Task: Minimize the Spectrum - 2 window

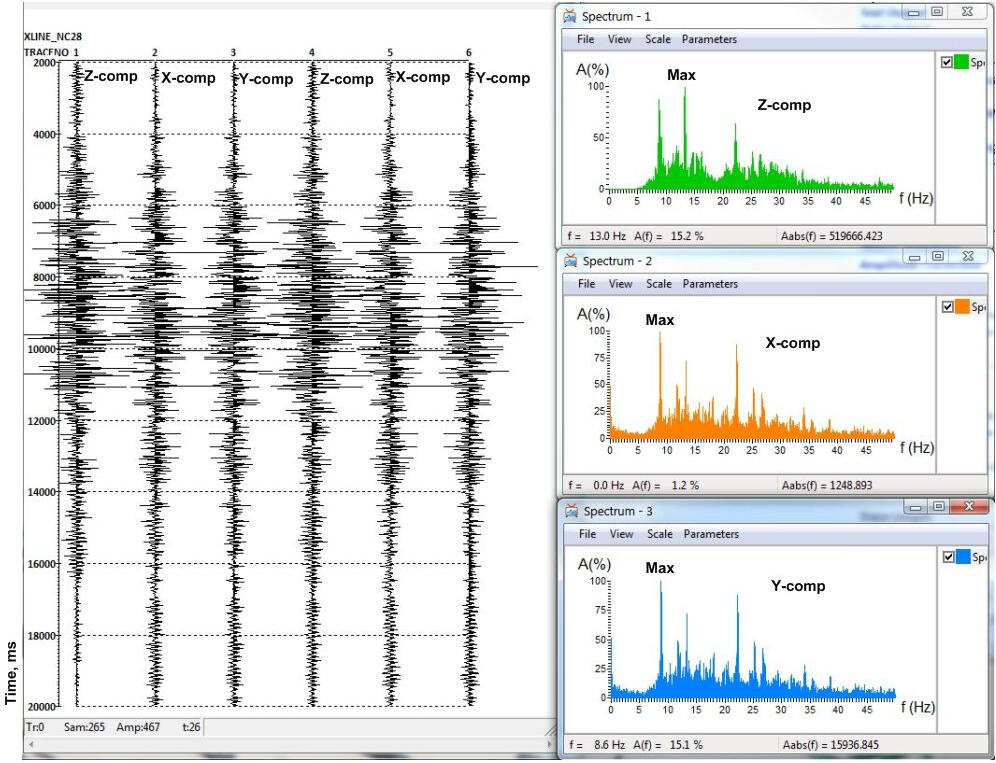Action: pyautogui.click(x=912, y=257)
